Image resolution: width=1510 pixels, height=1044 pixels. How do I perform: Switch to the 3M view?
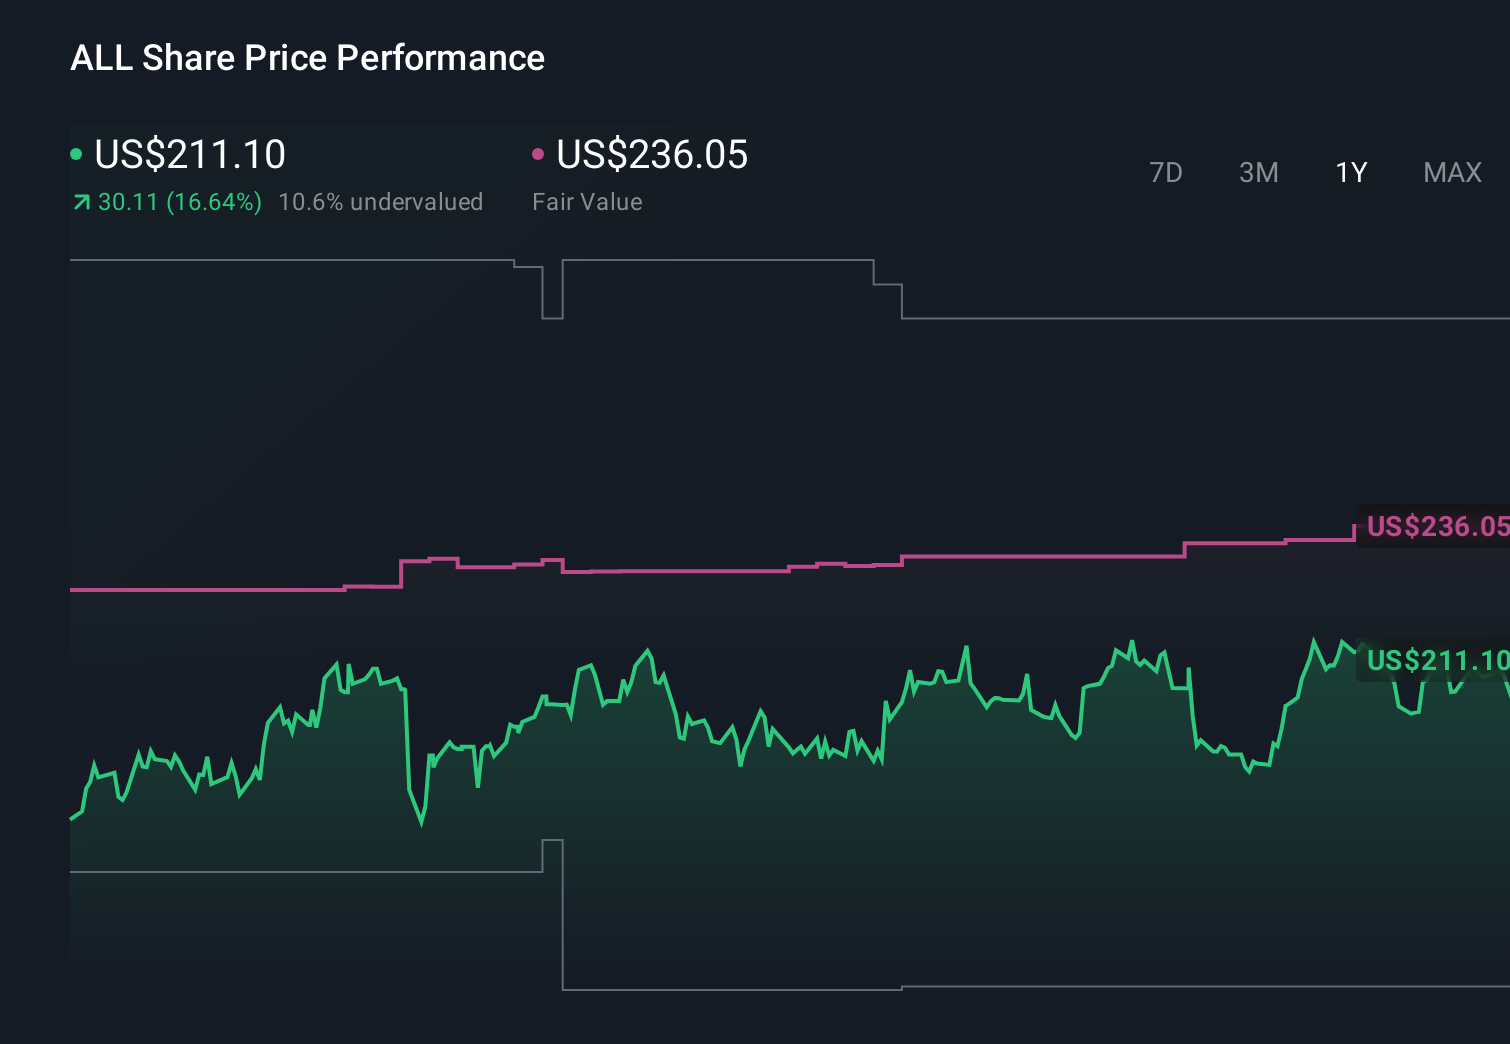tap(1258, 172)
